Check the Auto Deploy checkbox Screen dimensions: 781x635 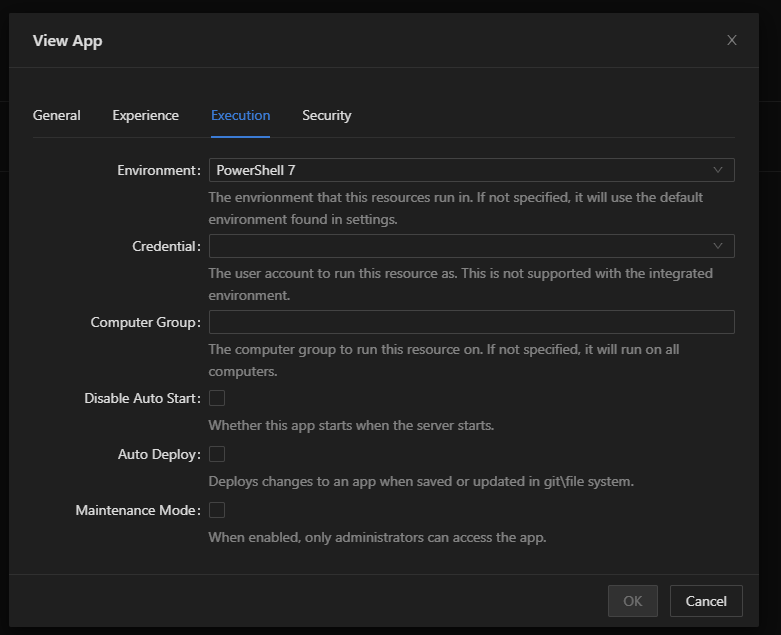(x=217, y=454)
